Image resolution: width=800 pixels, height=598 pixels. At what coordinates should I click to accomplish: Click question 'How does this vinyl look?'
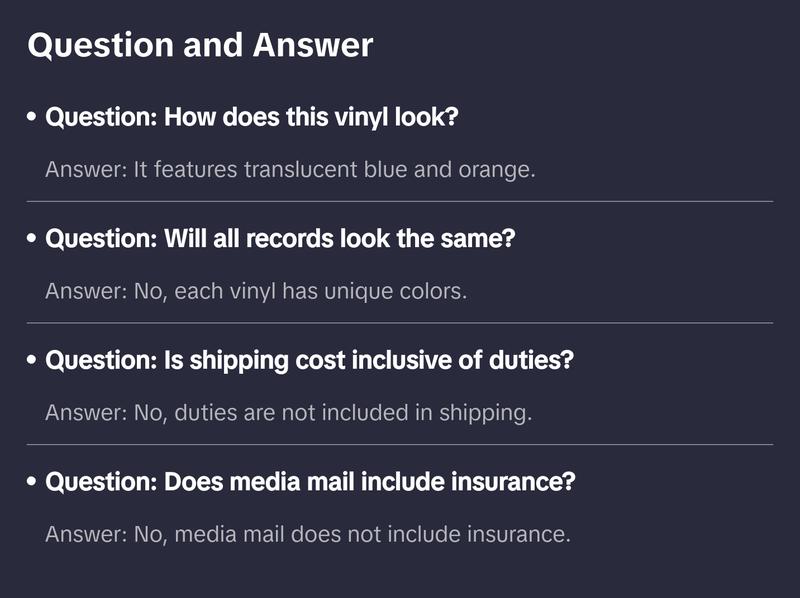(x=252, y=117)
